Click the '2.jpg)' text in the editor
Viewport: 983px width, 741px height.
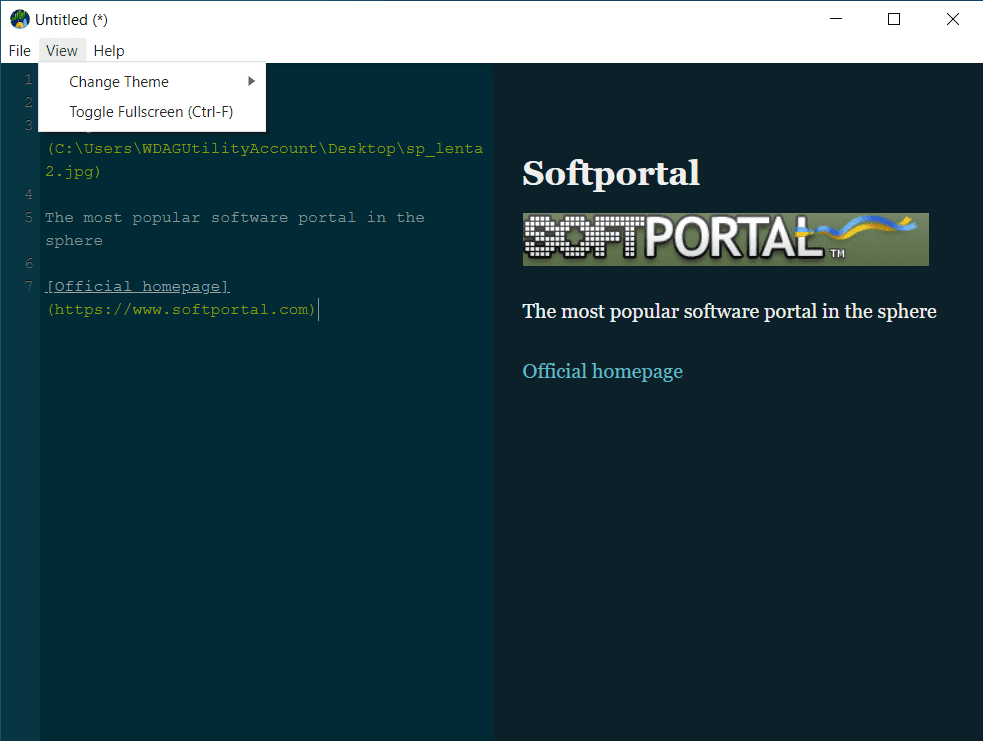pos(73,172)
